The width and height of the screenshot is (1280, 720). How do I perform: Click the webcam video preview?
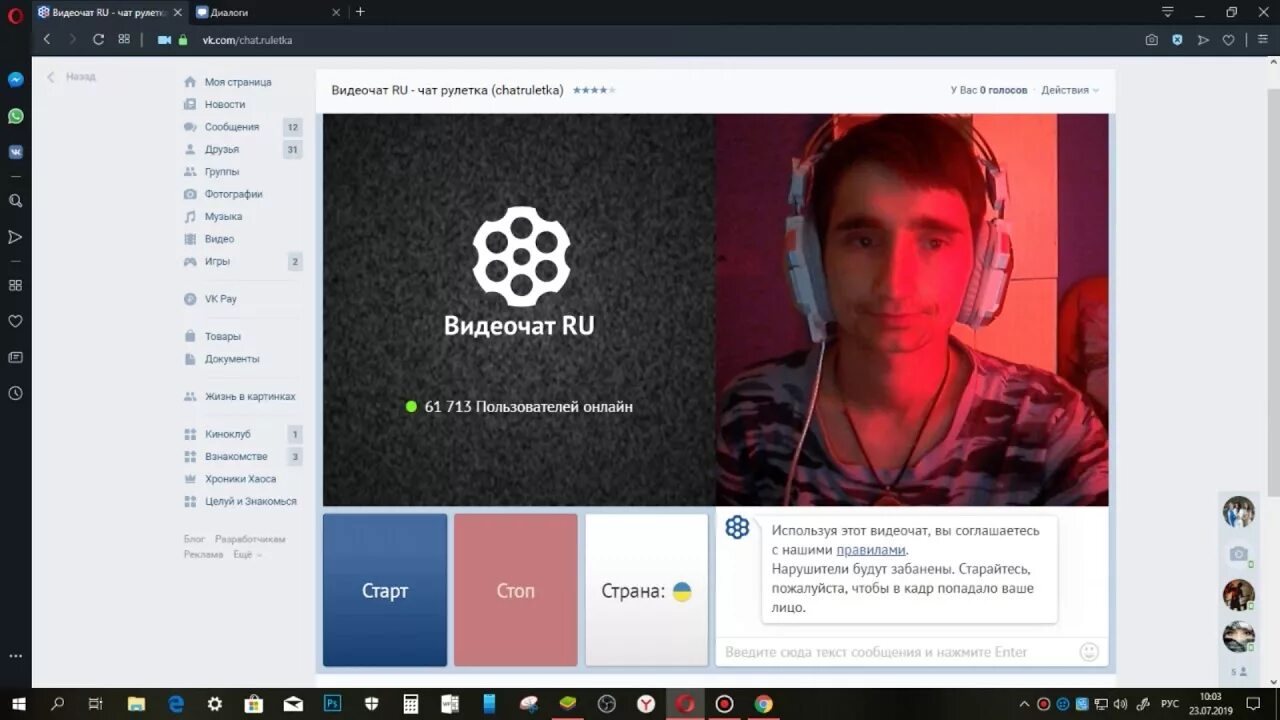pos(912,310)
